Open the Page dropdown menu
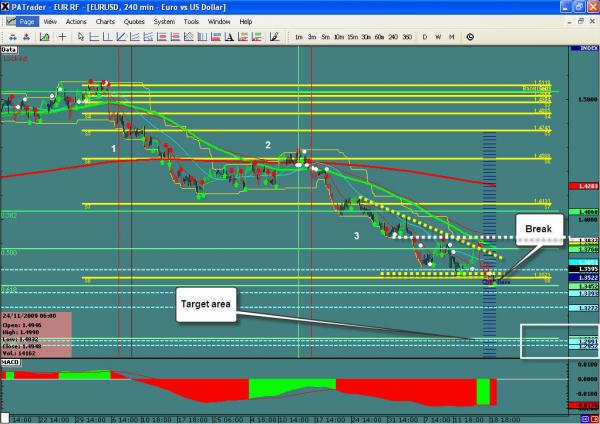This screenshot has width=600, height=424. pos(27,20)
